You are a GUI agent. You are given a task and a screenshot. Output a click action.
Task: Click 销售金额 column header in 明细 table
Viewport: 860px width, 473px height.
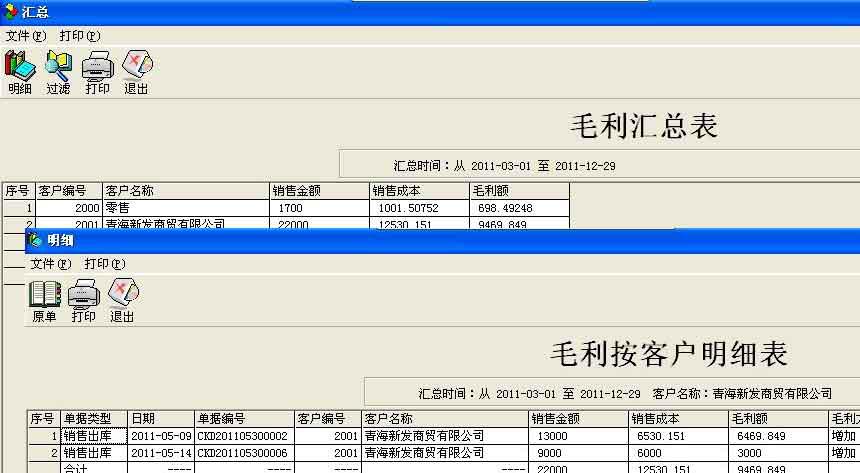(578, 419)
